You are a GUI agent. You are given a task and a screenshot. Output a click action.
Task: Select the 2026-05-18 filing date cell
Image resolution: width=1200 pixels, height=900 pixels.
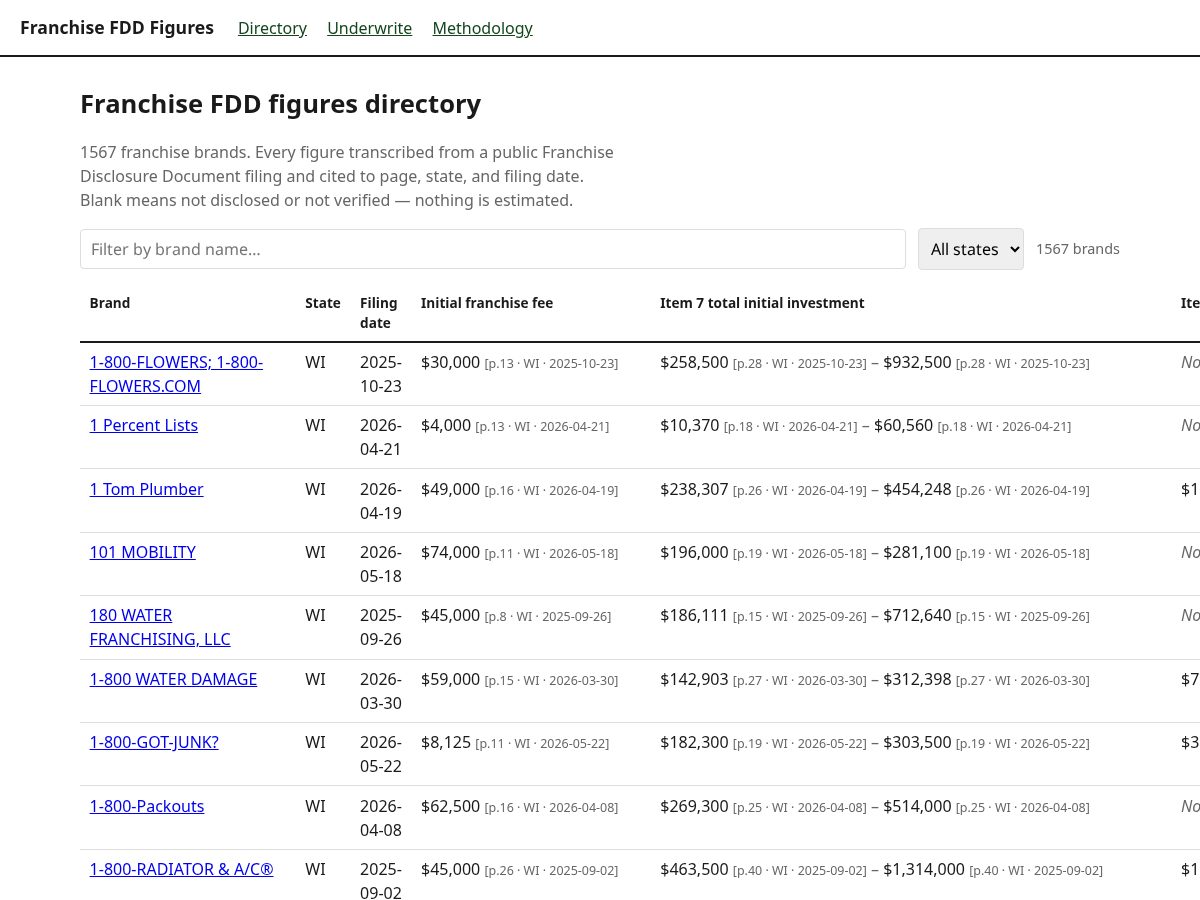coord(381,564)
